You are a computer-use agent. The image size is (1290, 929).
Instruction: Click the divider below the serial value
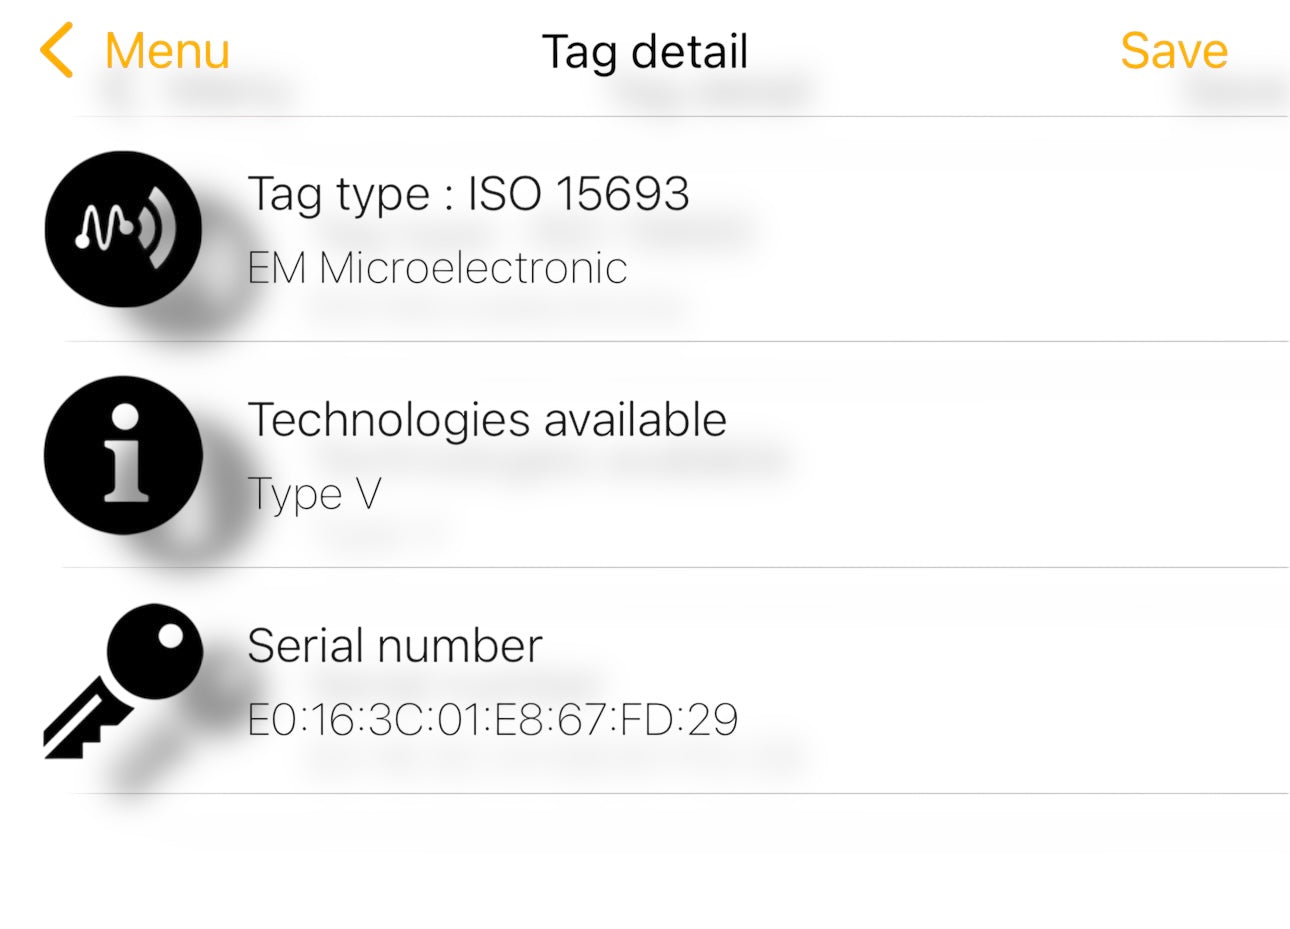(x=680, y=793)
